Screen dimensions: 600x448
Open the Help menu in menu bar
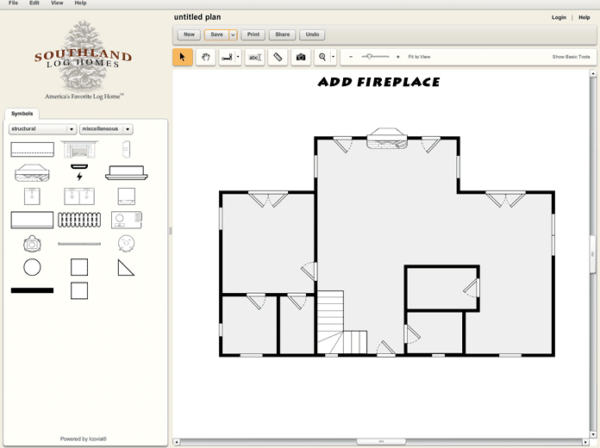click(80, 3)
